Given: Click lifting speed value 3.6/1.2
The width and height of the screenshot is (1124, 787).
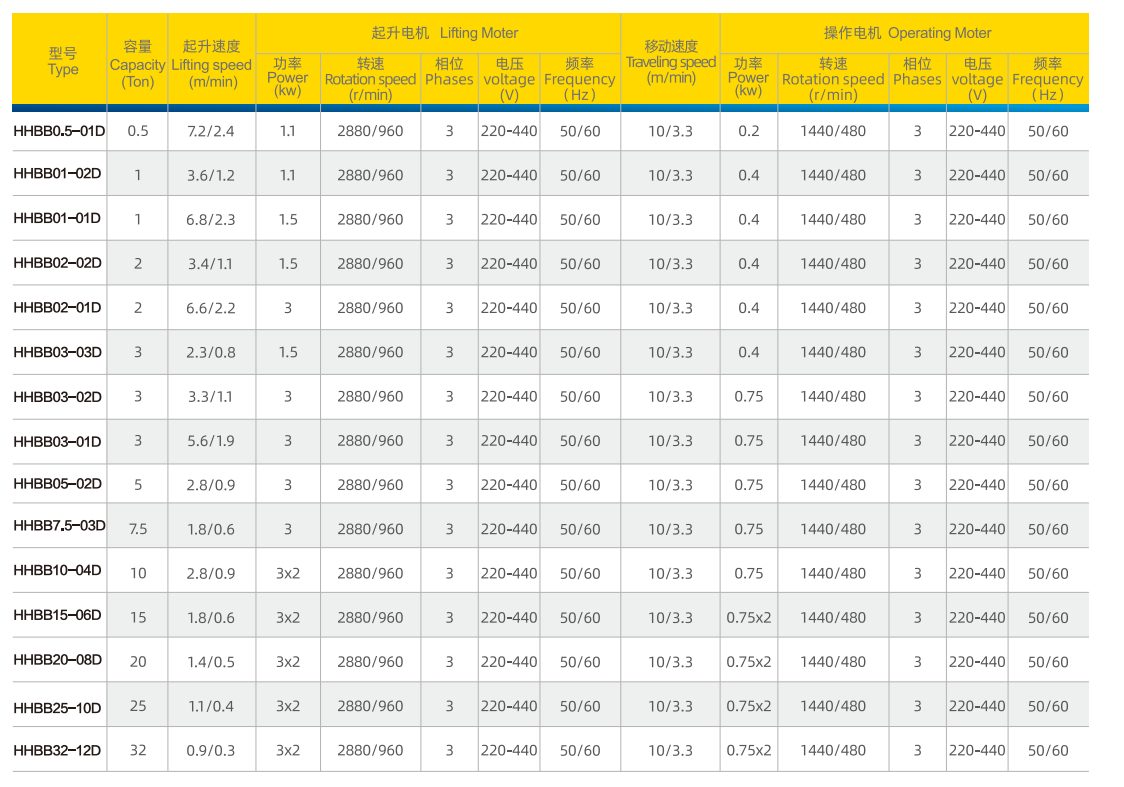Looking at the screenshot, I should point(211,176).
